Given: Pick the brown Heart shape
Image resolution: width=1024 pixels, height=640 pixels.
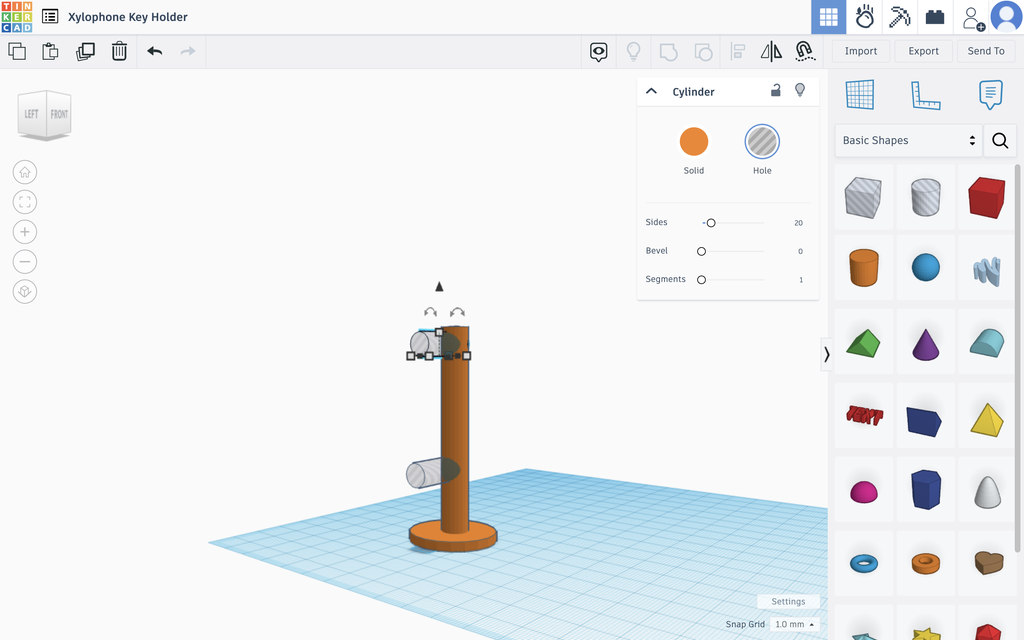Looking at the screenshot, I should point(989,562).
